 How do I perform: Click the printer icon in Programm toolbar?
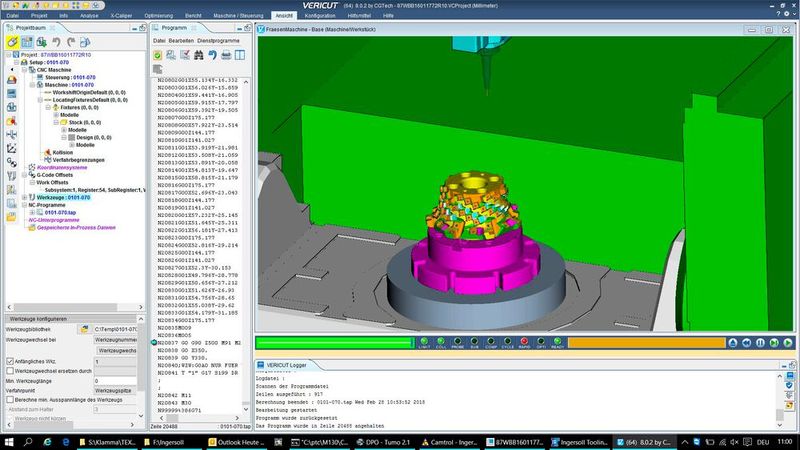[226, 55]
